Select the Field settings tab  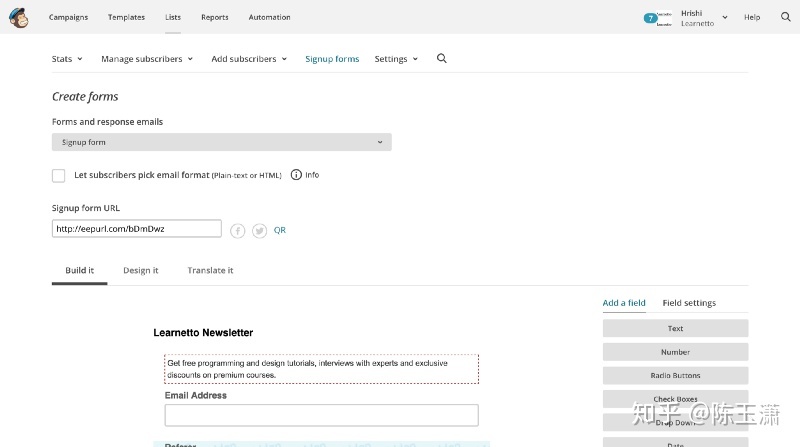(689, 303)
